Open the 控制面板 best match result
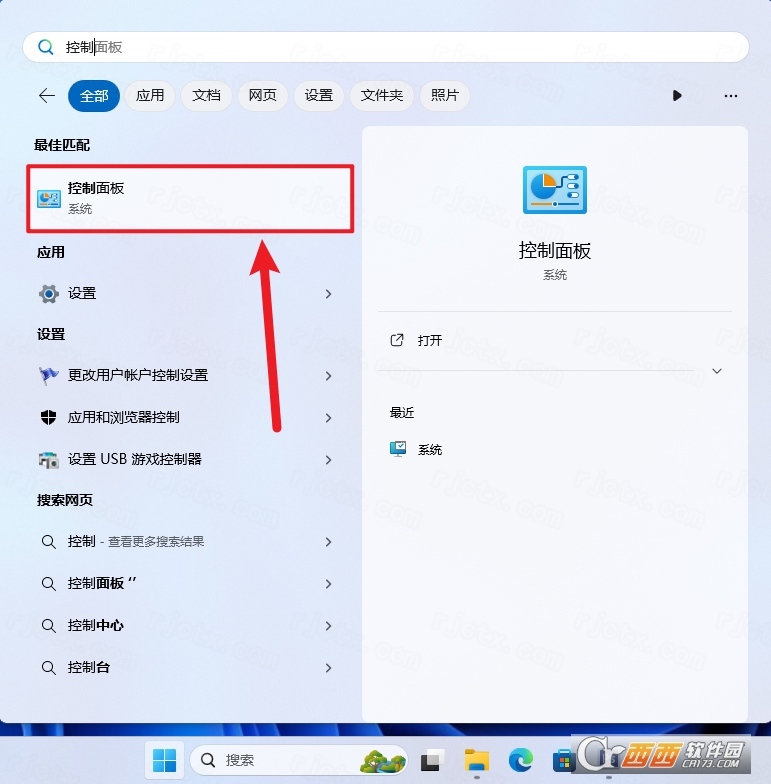 pos(190,198)
